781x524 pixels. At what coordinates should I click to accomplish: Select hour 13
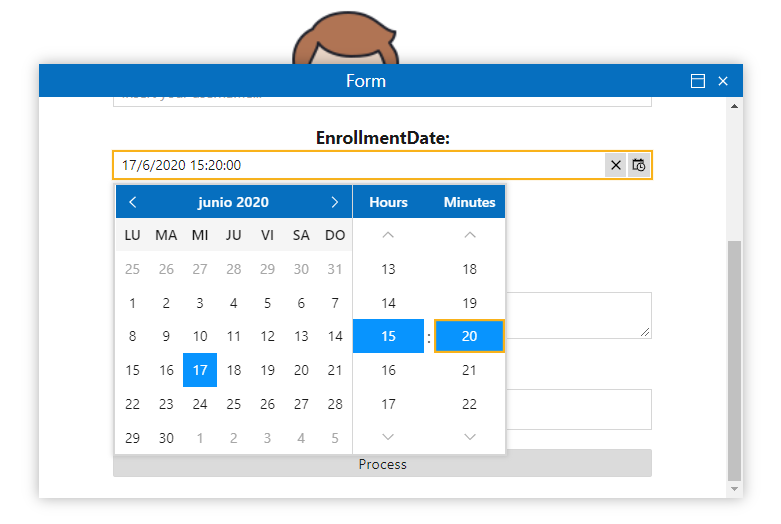click(388, 269)
